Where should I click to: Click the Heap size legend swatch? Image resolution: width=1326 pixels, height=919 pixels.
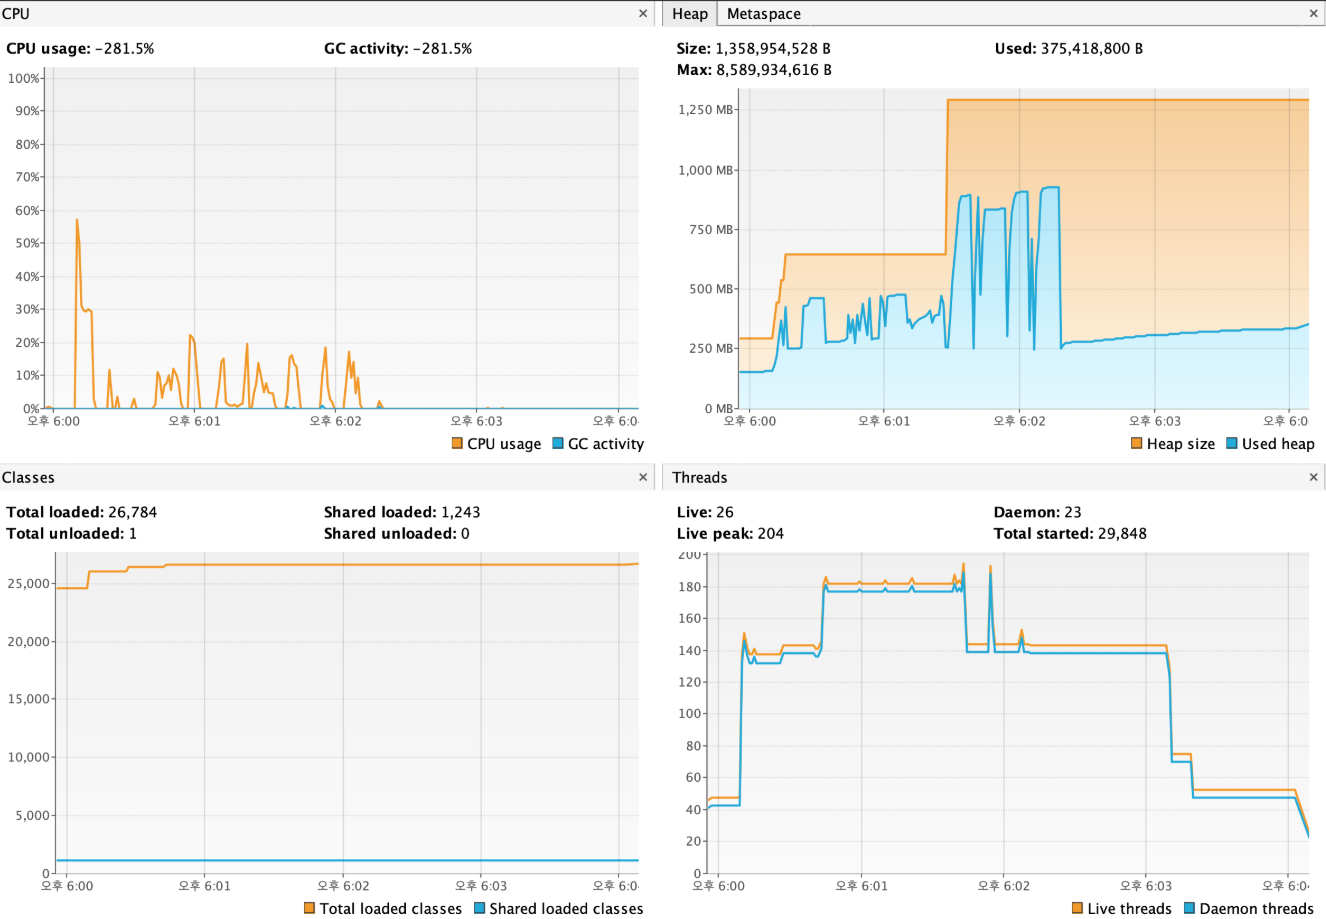pos(1136,444)
